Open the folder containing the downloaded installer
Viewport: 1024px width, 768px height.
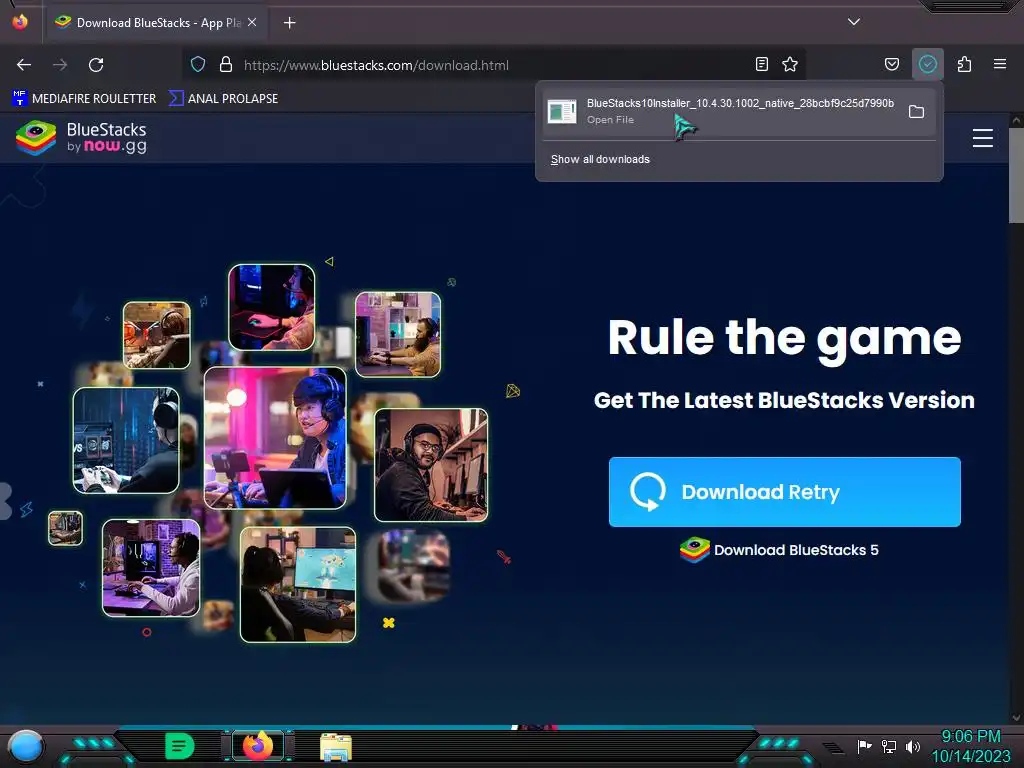click(916, 112)
